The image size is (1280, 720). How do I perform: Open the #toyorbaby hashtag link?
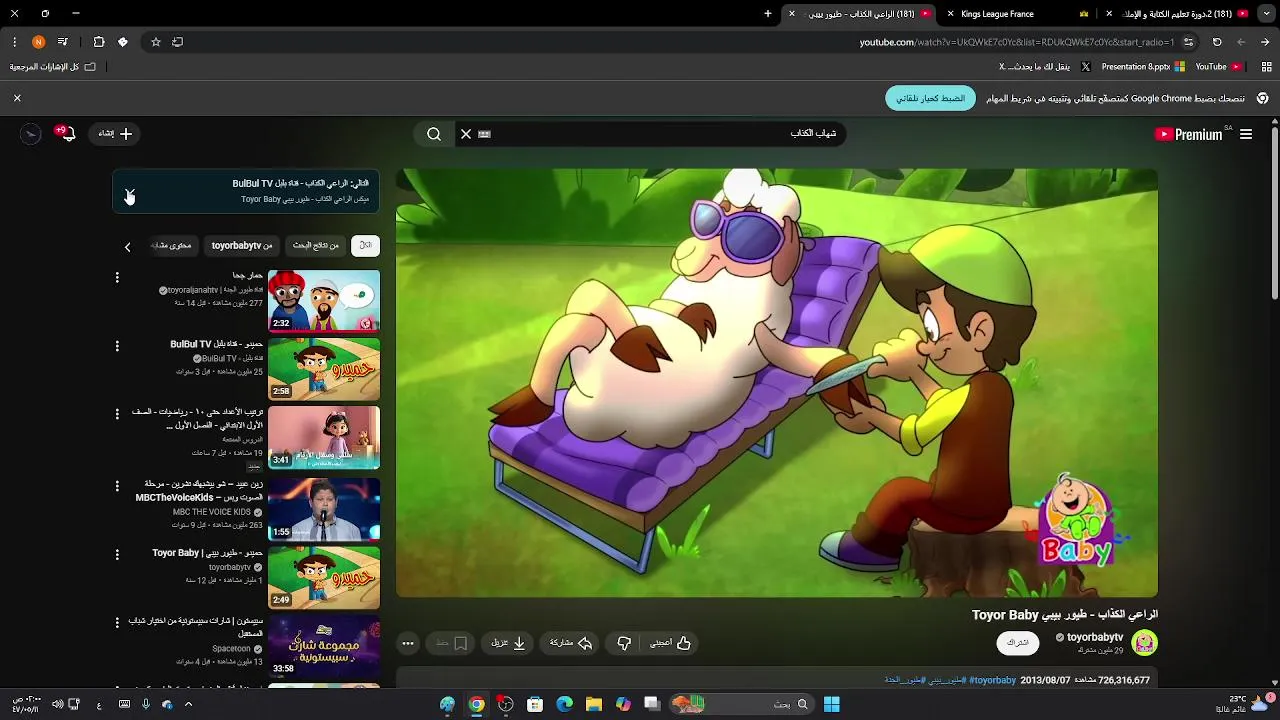(x=992, y=680)
